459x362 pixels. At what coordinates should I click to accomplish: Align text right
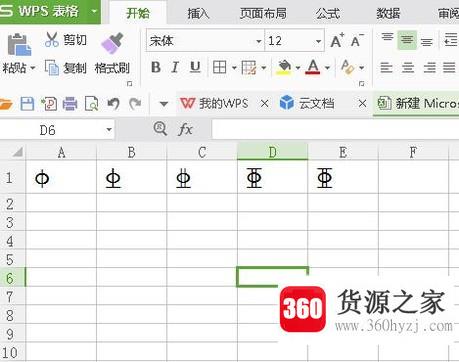(x=429, y=68)
